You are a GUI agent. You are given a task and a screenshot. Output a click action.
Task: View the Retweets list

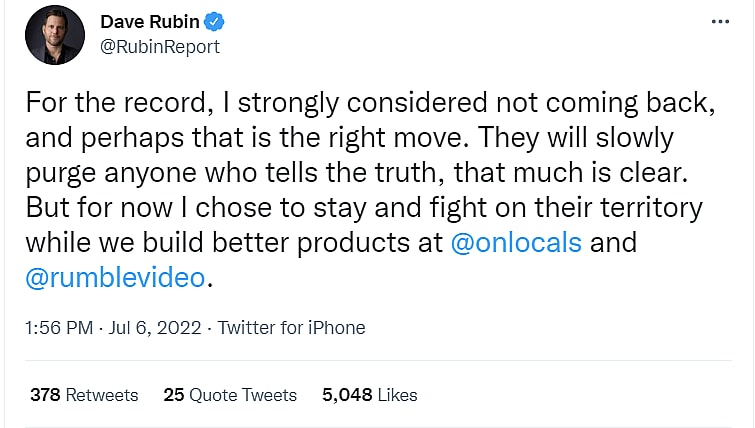point(102,395)
